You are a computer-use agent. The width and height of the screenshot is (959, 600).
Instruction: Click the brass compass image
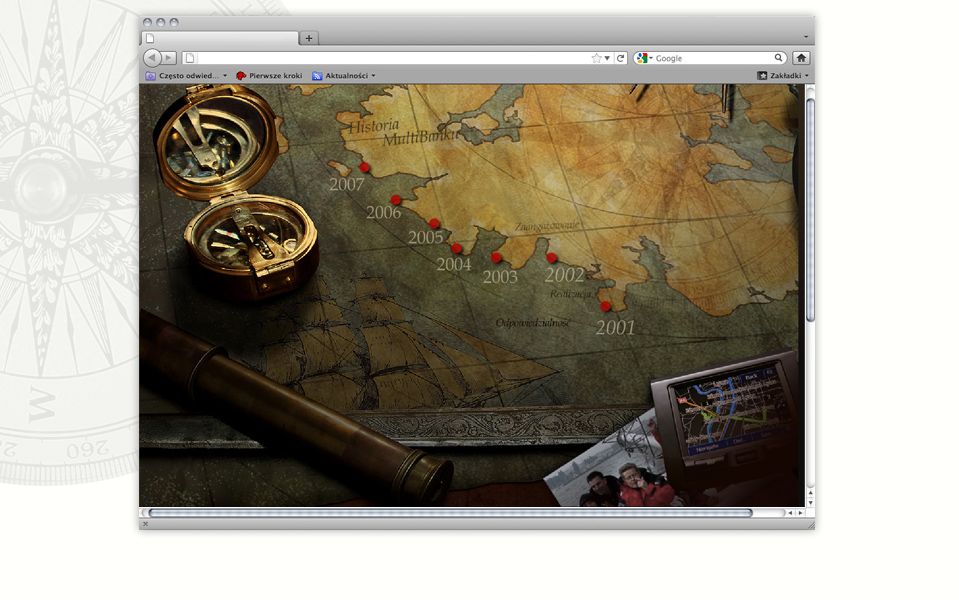click(235, 193)
